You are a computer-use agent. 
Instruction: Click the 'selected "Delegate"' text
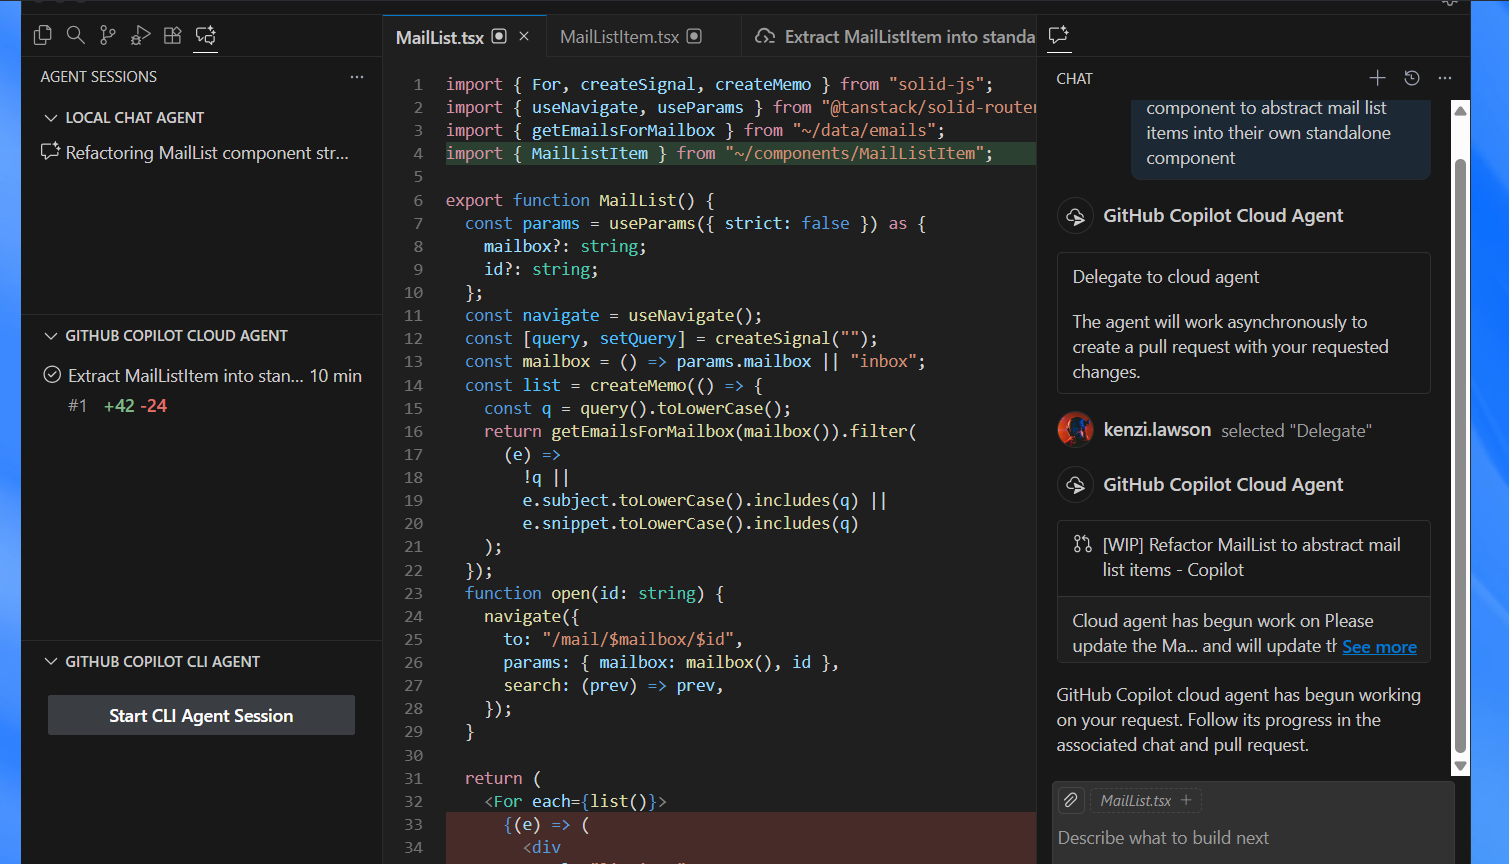point(1297,431)
